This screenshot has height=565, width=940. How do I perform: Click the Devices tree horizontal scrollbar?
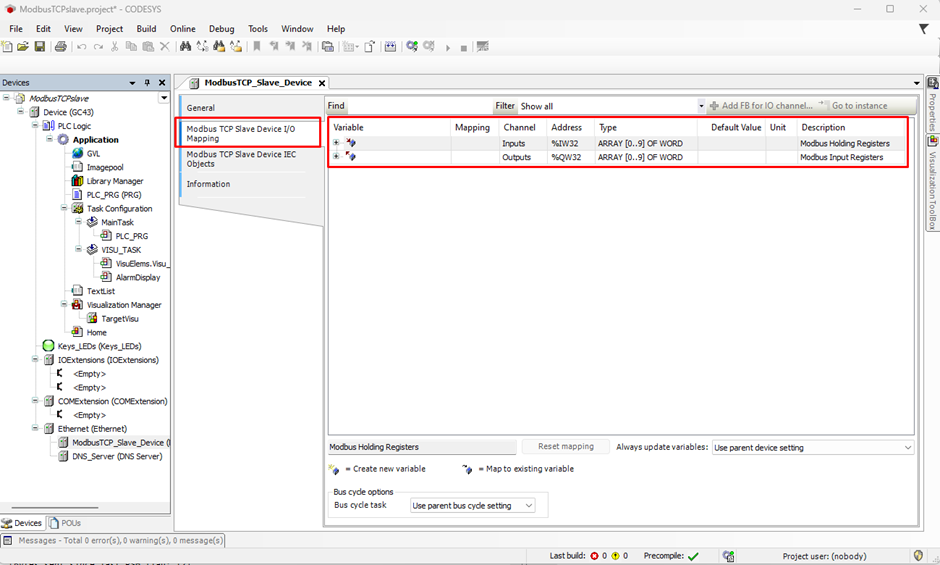(x=55, y=507)
